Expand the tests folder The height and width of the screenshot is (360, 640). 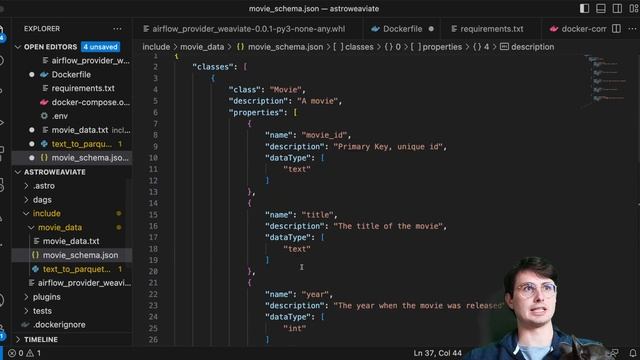point(27,311)
